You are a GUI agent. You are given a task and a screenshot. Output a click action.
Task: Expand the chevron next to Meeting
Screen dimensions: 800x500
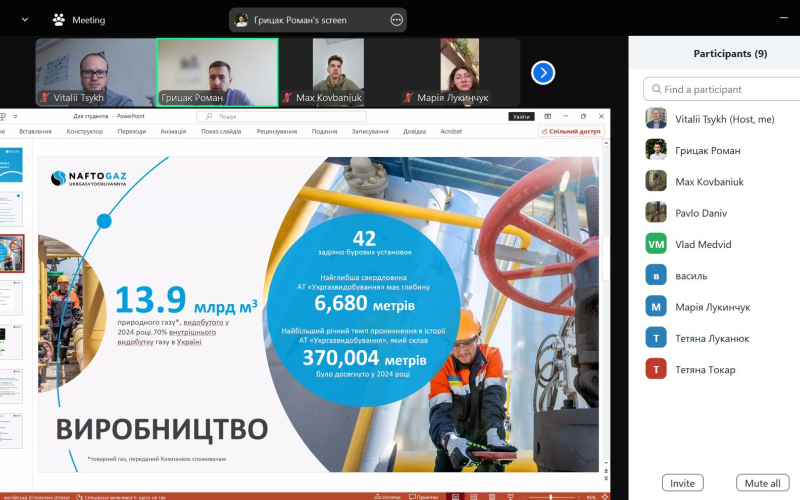pyautogui.click(x=24, y=20)
